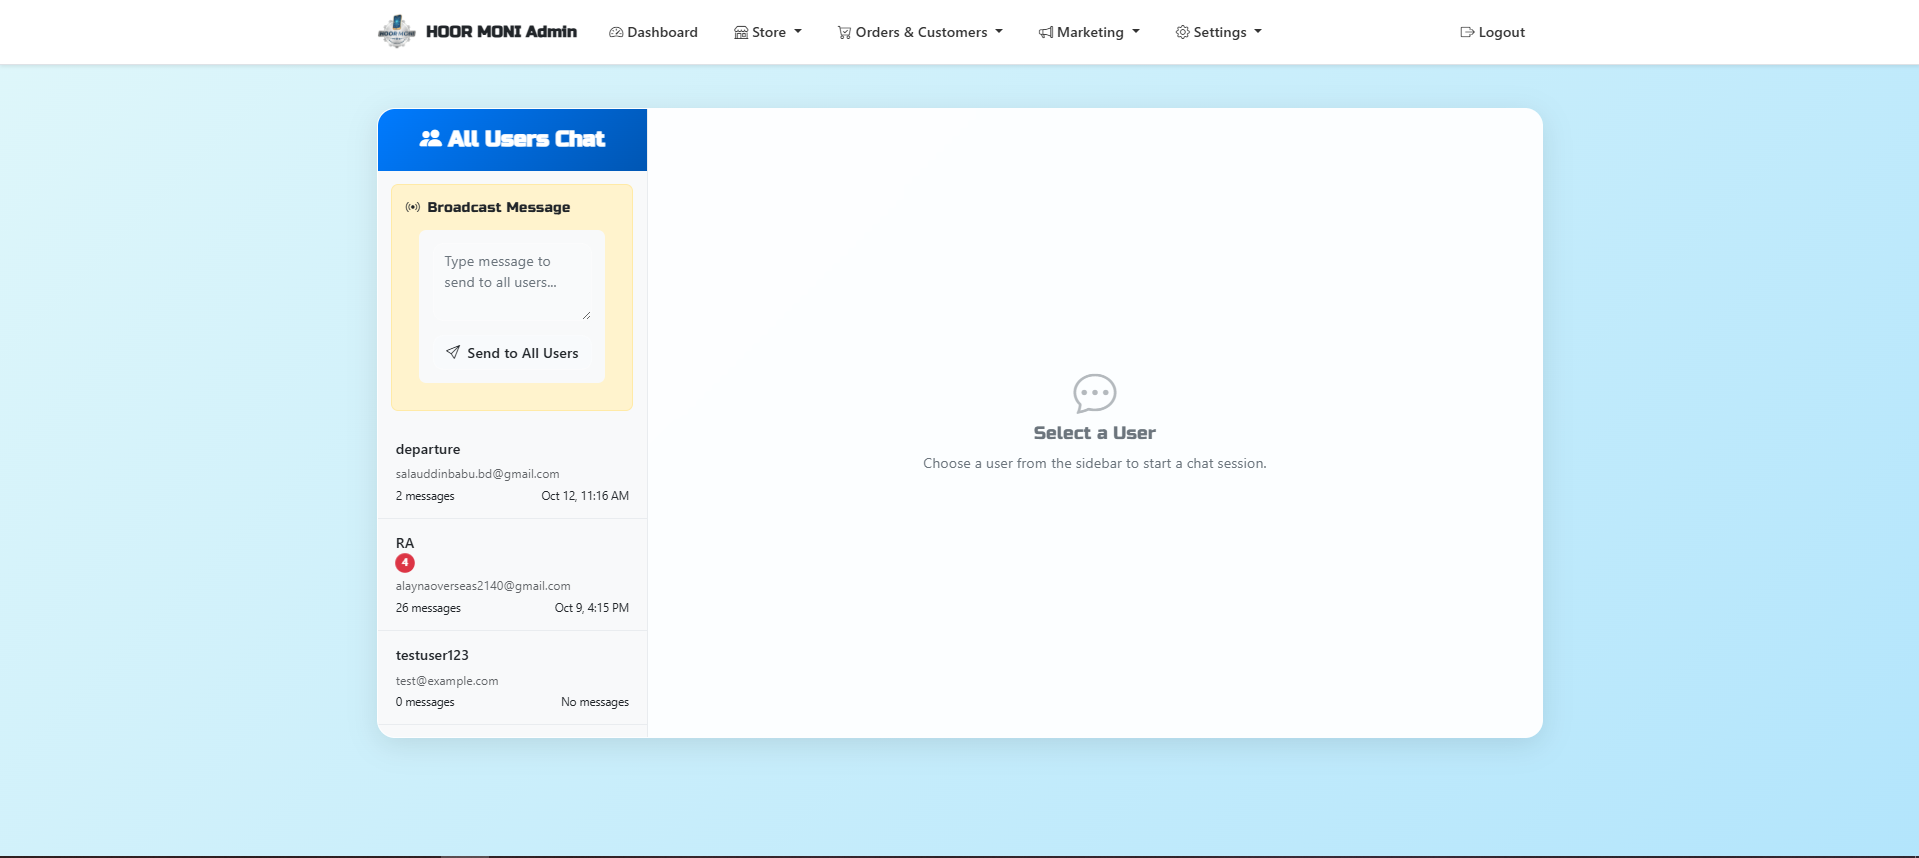Click the Logout arrow icon

(1467, 32)
